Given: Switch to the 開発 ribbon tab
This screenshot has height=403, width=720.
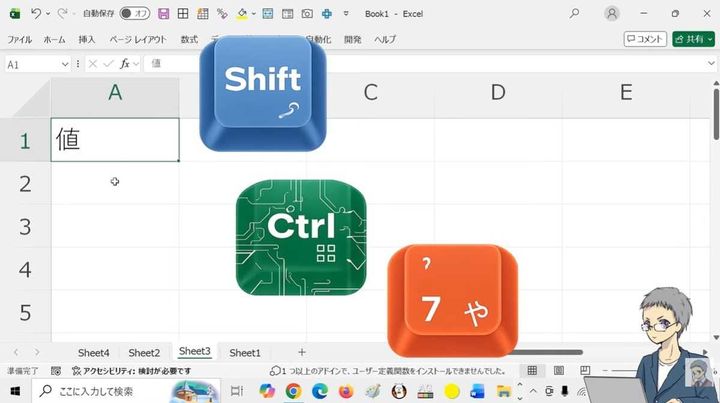Looking at the screenshot, I should tap(353, 39).
